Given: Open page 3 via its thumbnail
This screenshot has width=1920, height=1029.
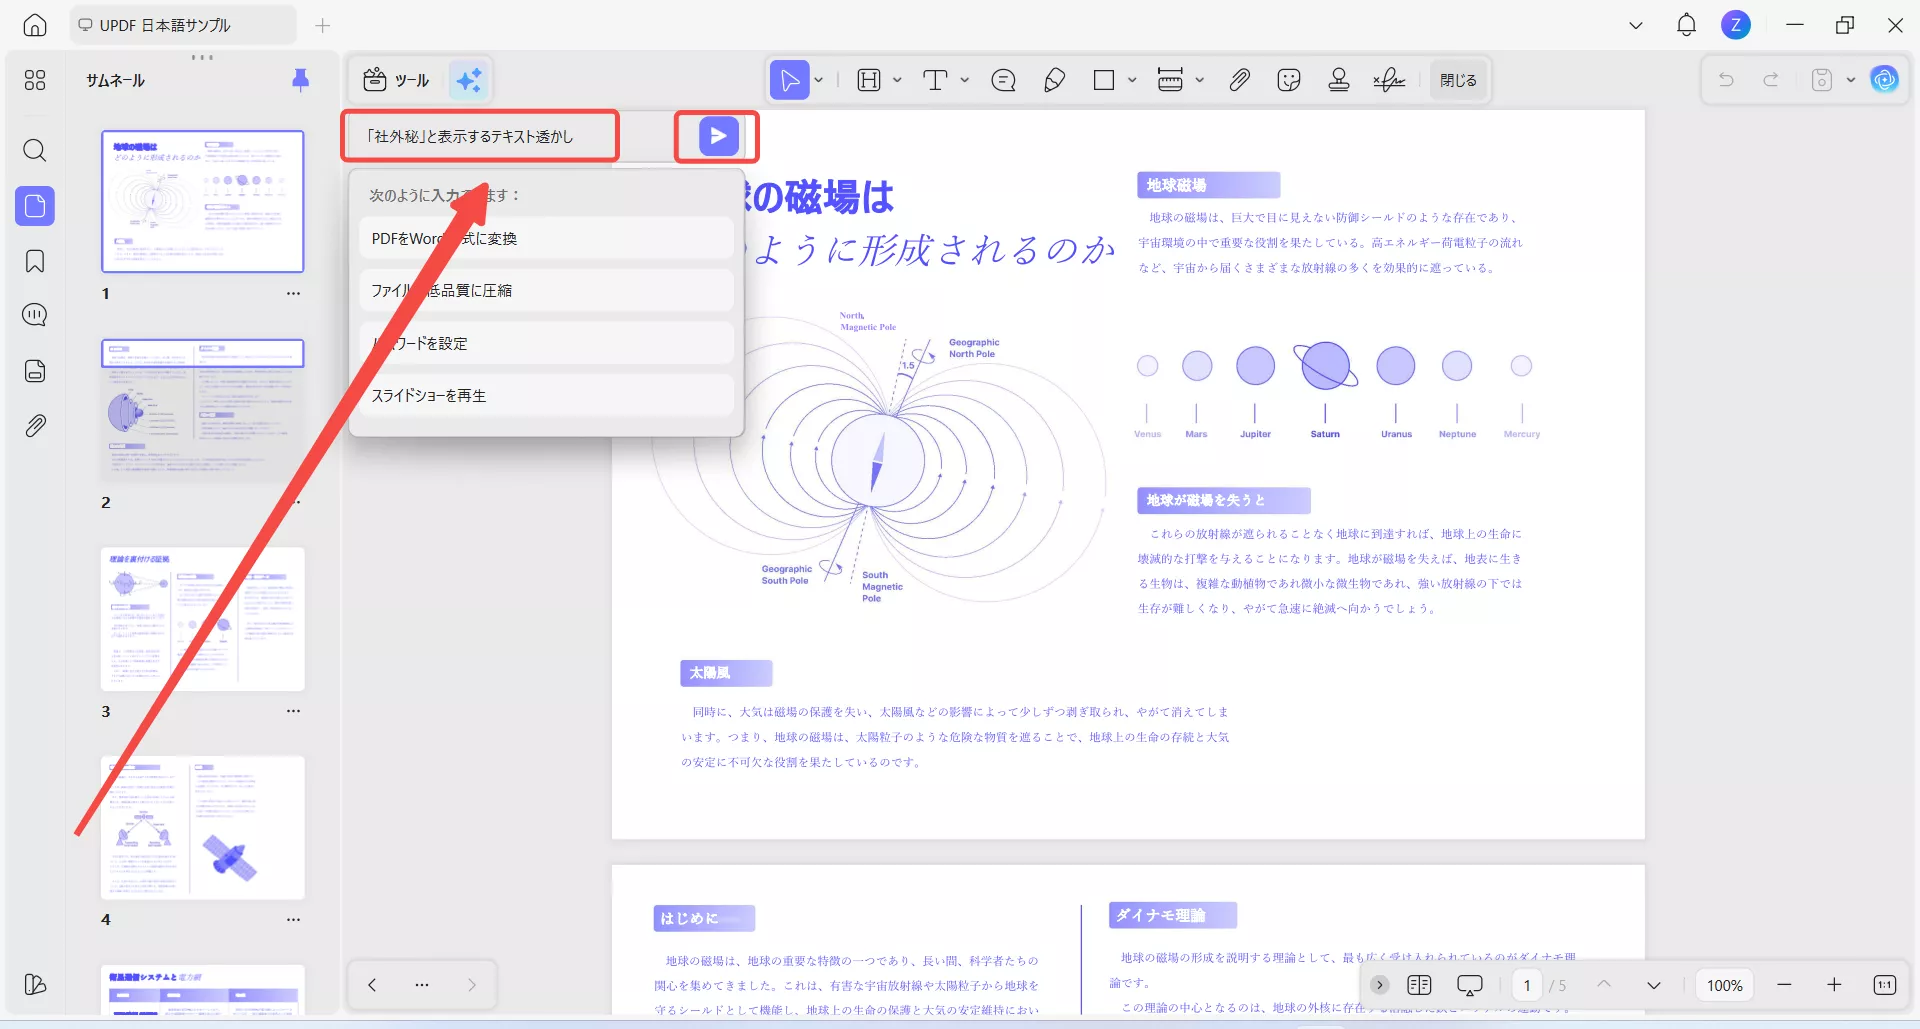Looking at the screenshot, I should click(202, 619).
